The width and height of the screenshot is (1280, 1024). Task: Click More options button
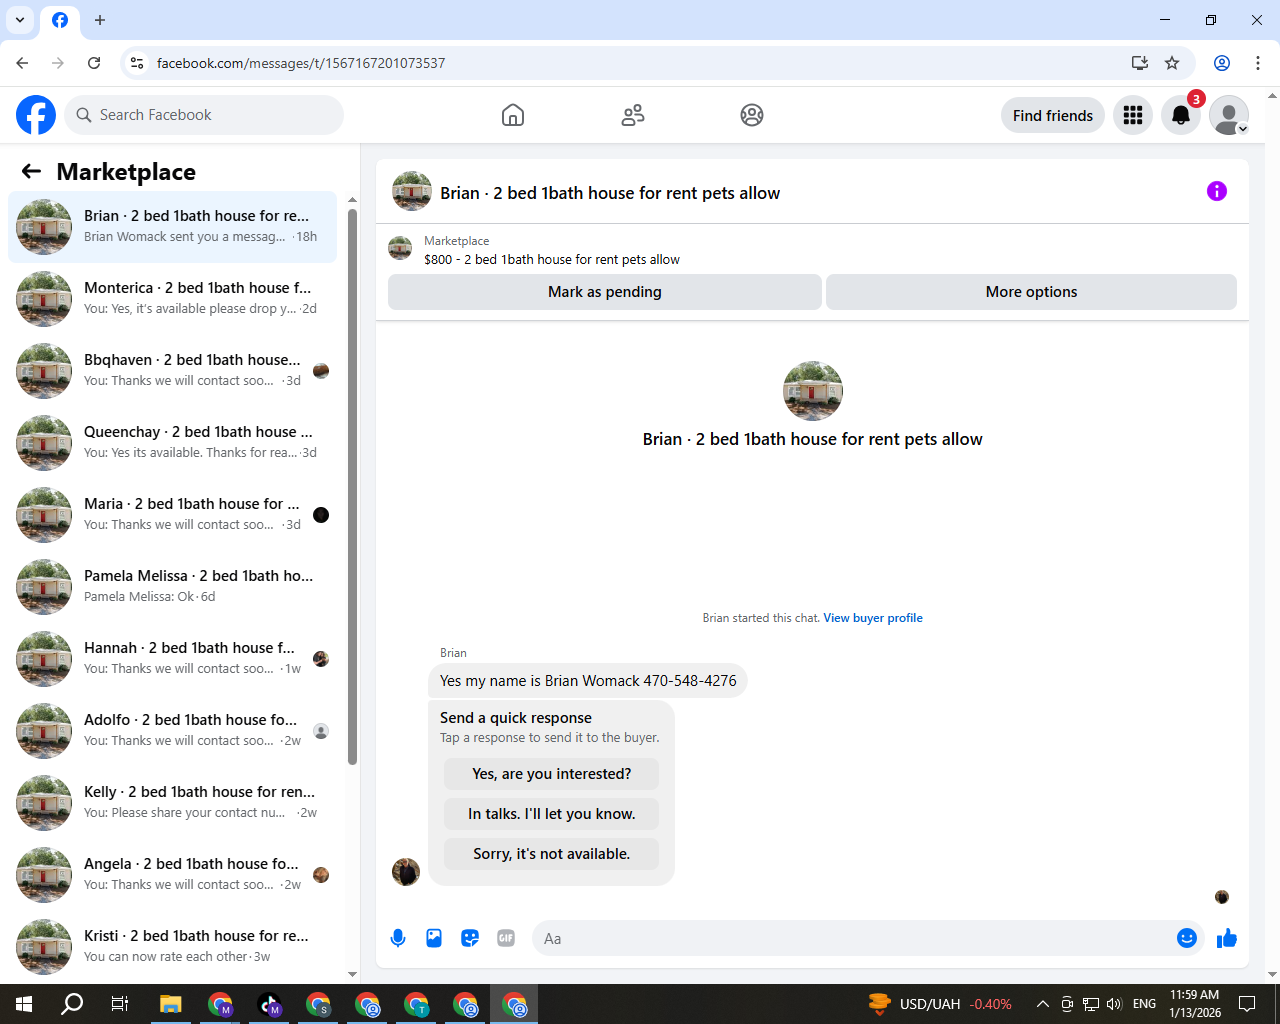[1031, 292]
